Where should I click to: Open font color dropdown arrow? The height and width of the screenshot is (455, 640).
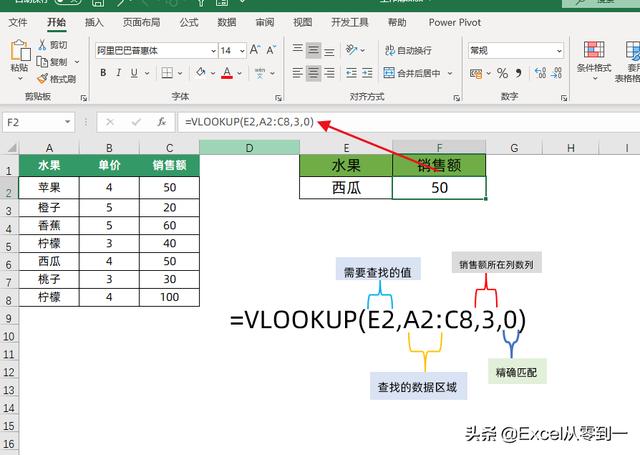click(x=240, y=73)
